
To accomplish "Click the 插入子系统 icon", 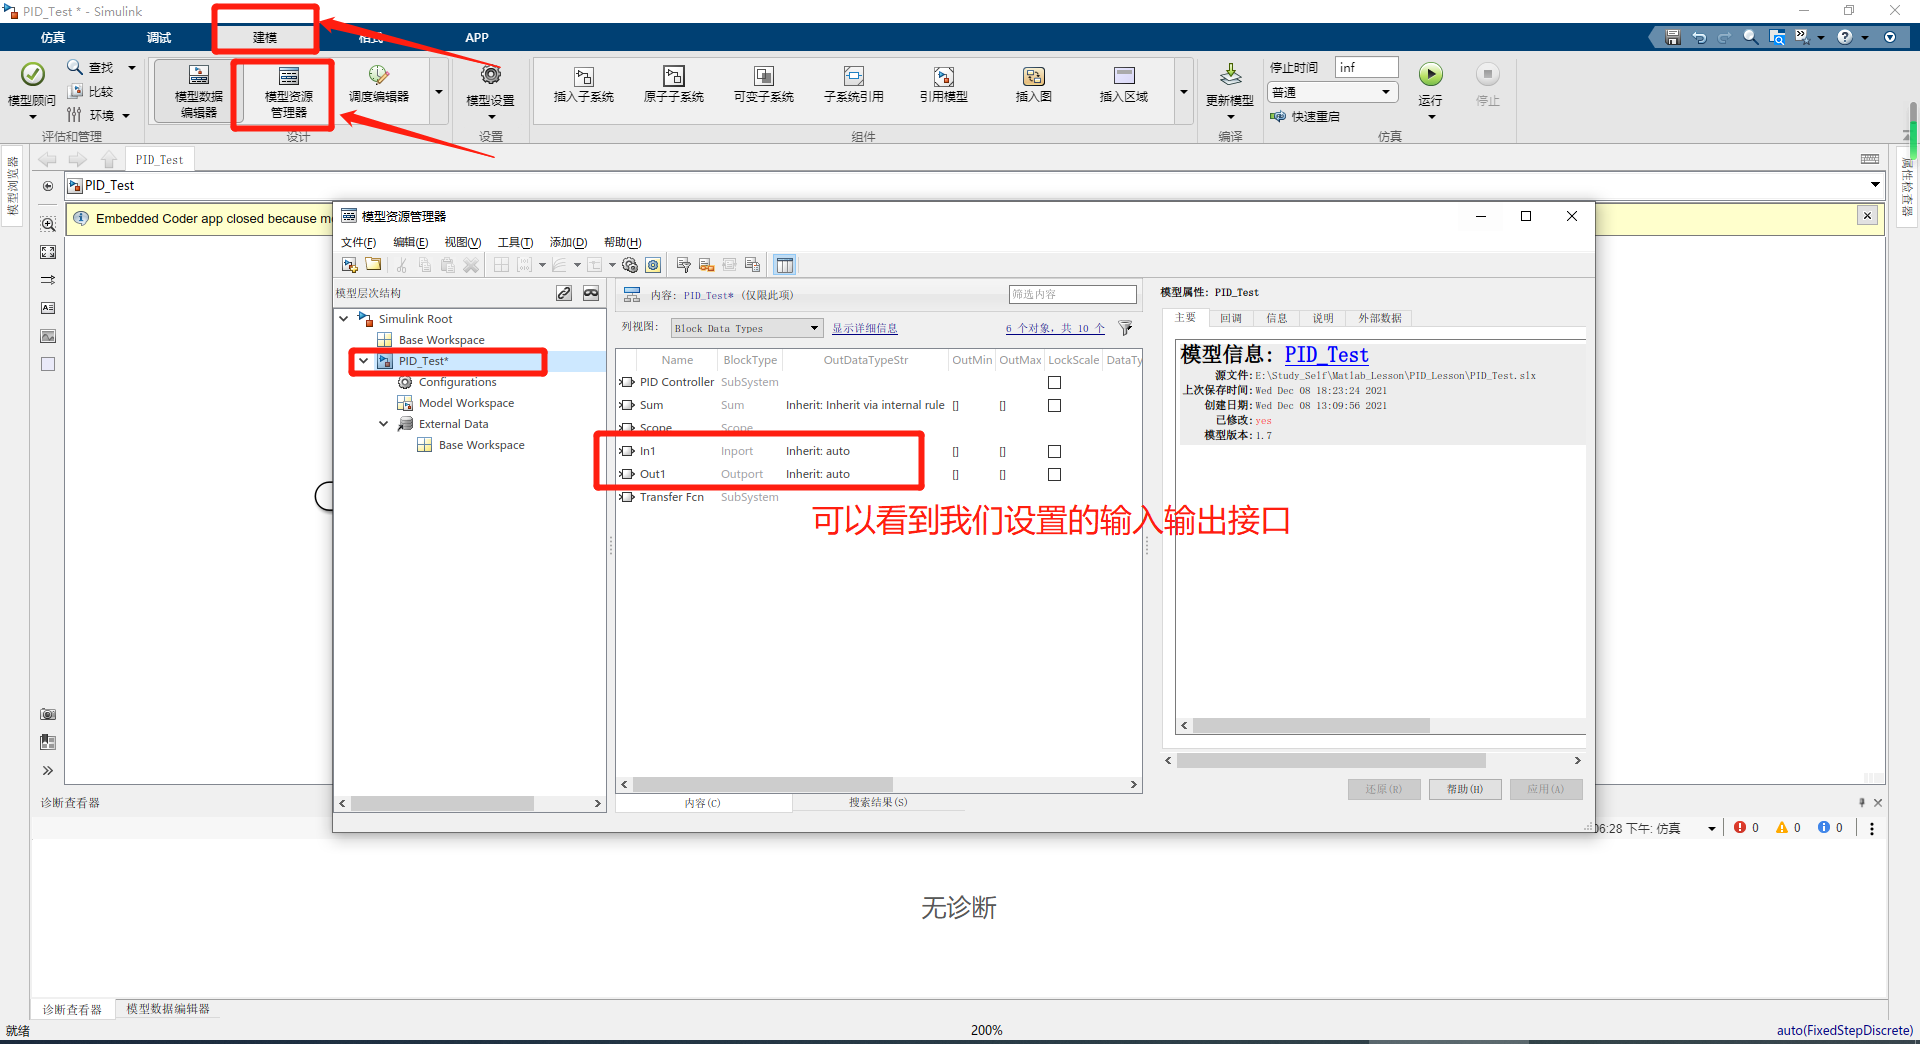I will [583, 85].
